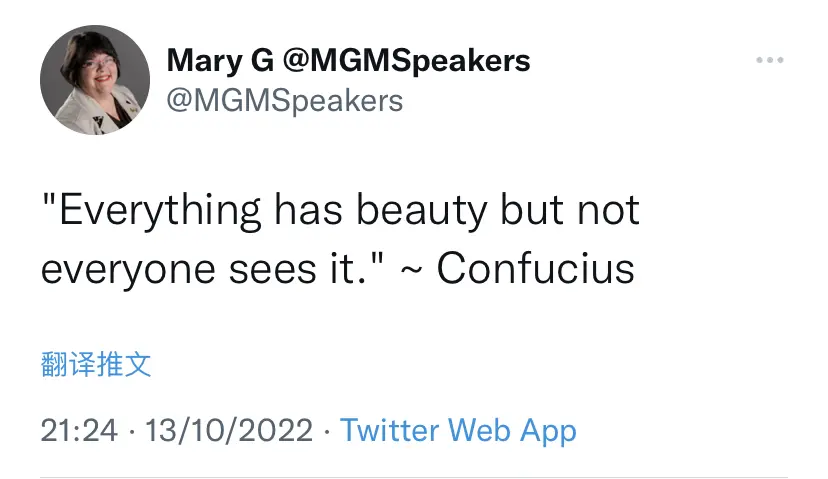Click the word Confucius in the tweet
The image size is (828, 479).
click(x=536, y=269)
